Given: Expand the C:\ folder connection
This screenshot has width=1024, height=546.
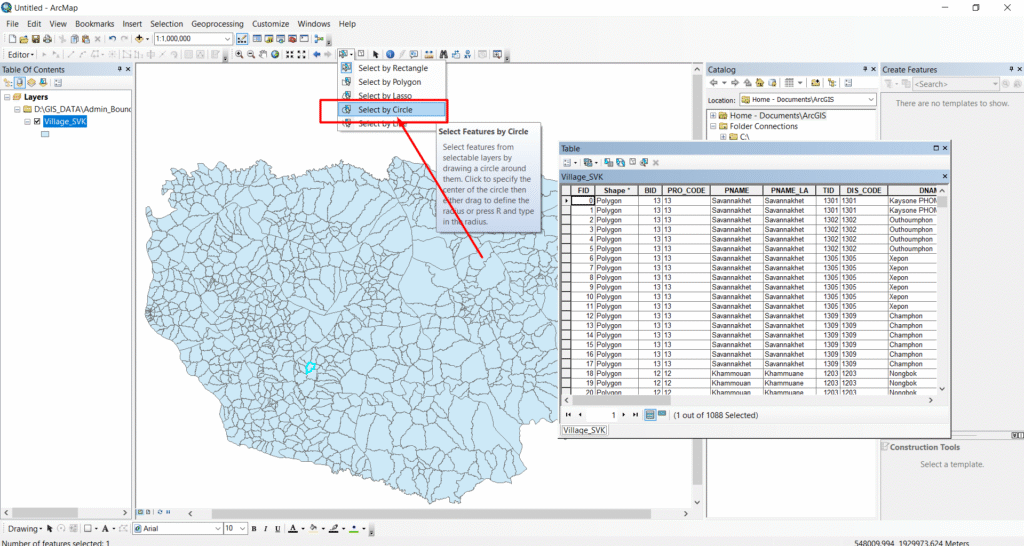Looking at the screenshot, I should pyautogui.click(x=723, y=137).
